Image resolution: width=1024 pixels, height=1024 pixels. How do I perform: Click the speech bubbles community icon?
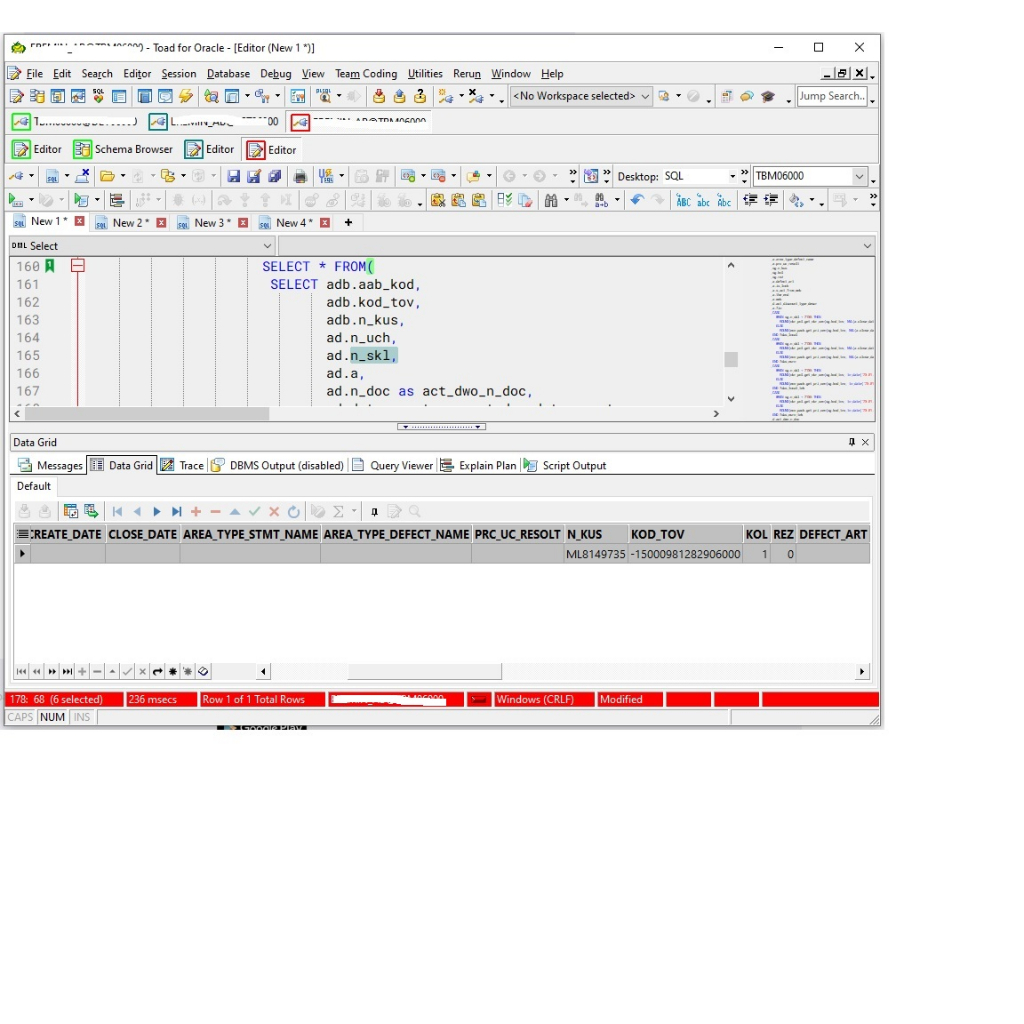click(x=747, y=97)
